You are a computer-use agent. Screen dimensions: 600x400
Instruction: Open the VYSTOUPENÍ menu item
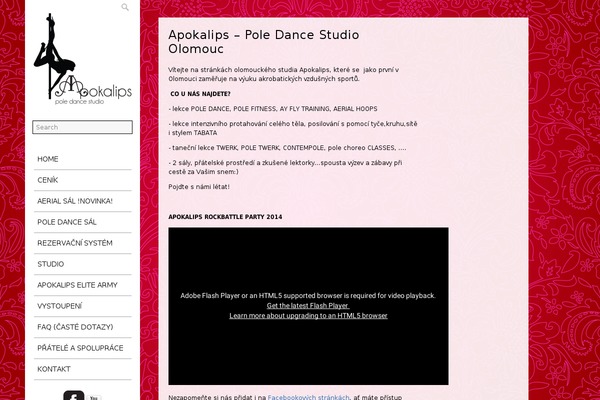click(83, 307)
